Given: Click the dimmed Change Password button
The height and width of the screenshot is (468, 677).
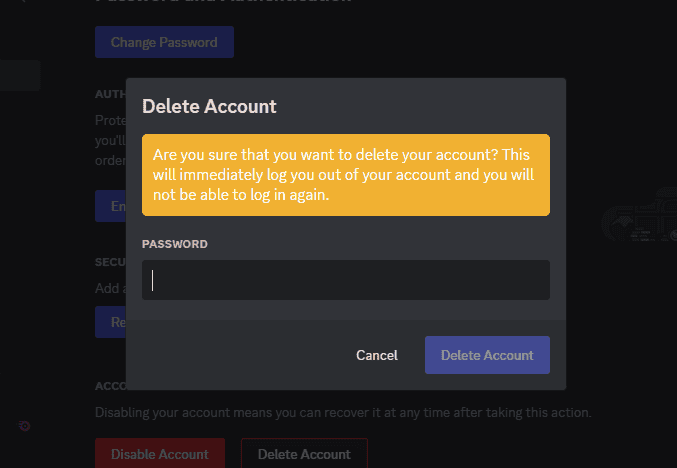Looking at the screenshot, I should pyautogui.click(x=164, y=43).
